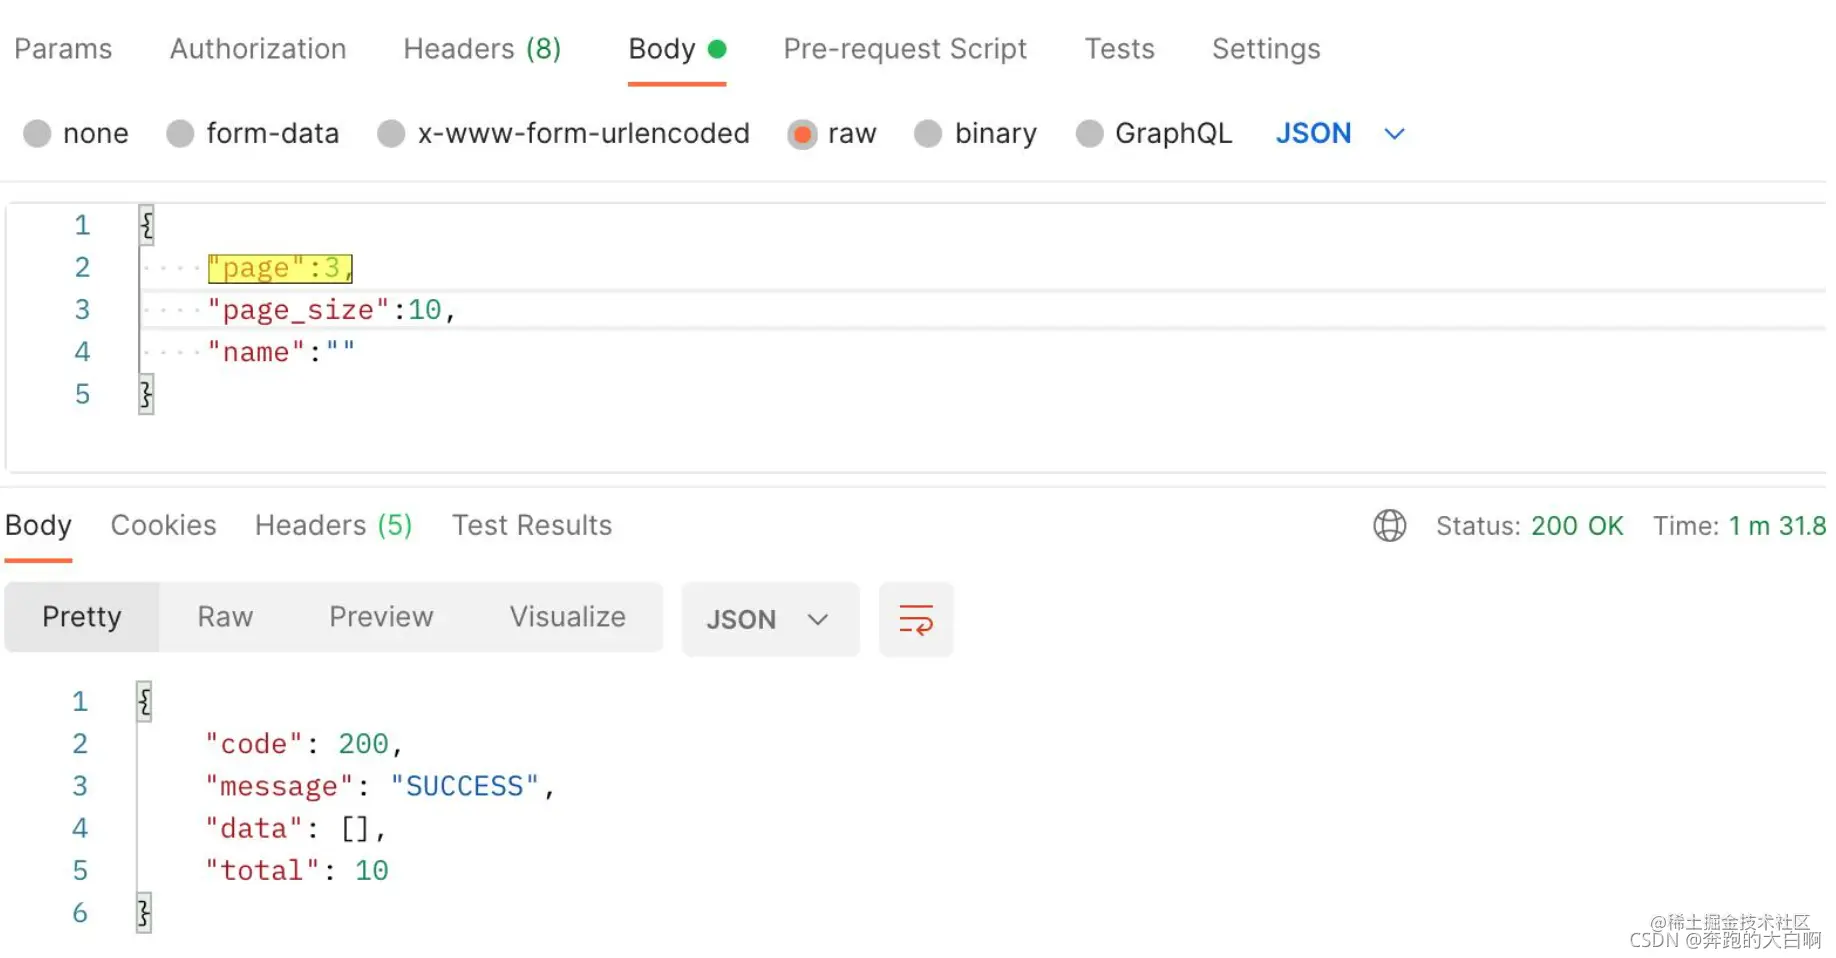
Task: Select the GraphQL body option
Action: [1089, 133]
